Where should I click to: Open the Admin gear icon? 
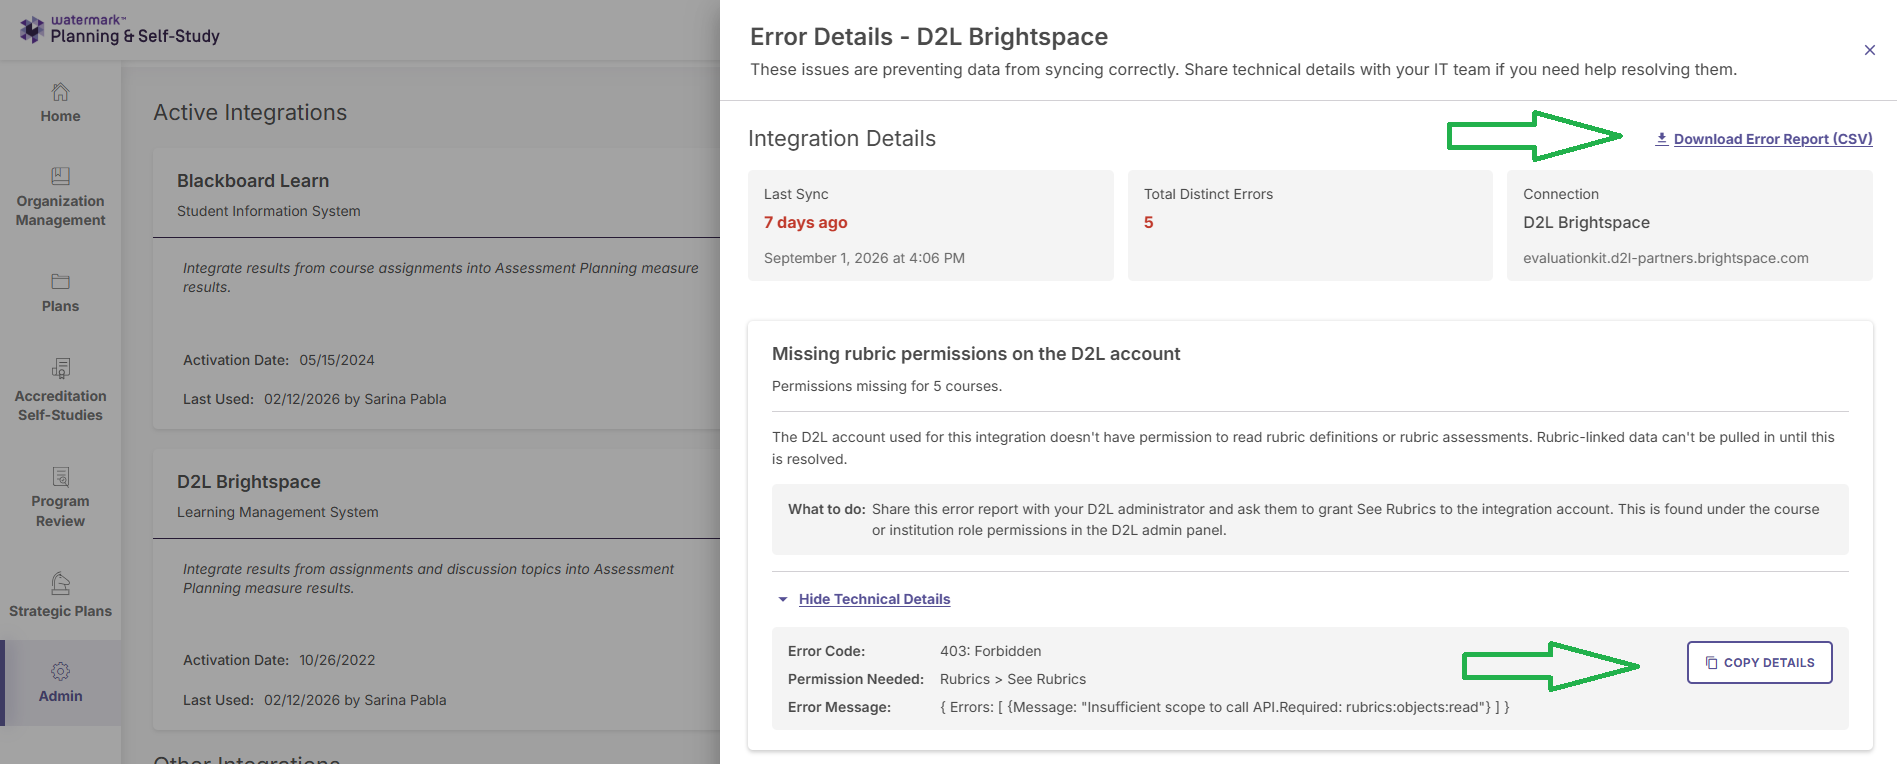60,671
